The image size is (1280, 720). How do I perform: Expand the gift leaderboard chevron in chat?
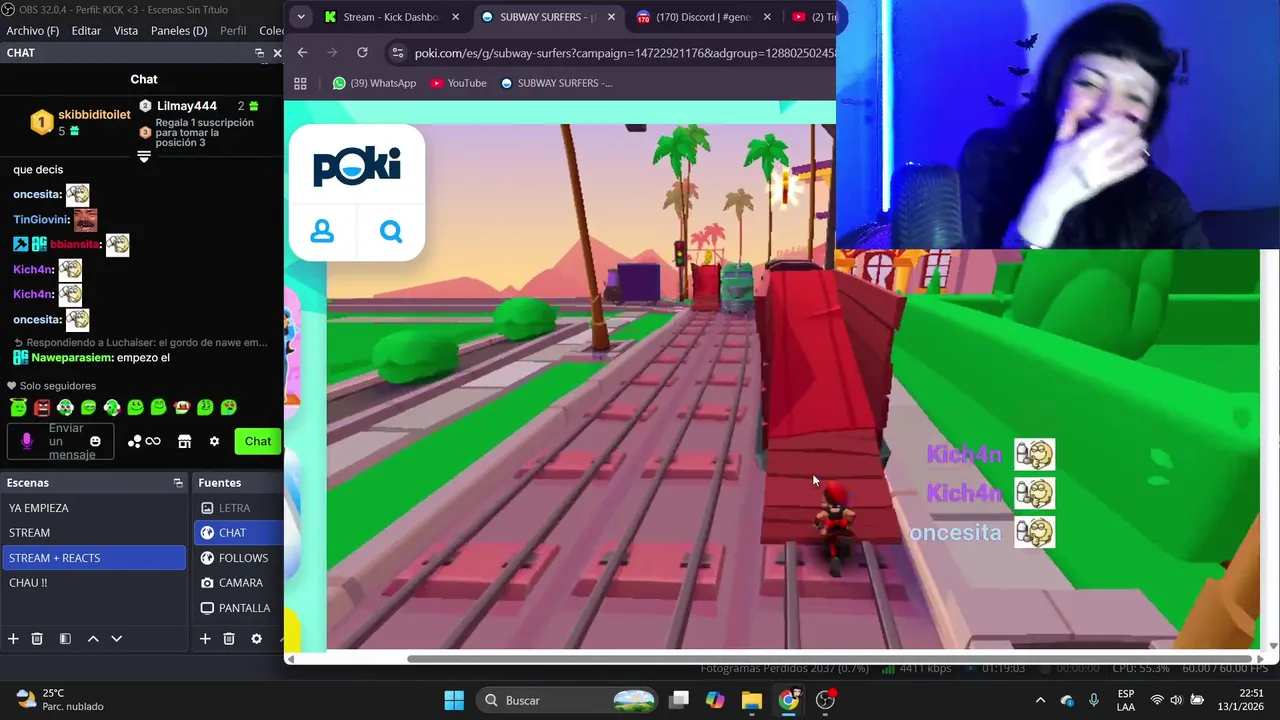[x=144, y=156]
